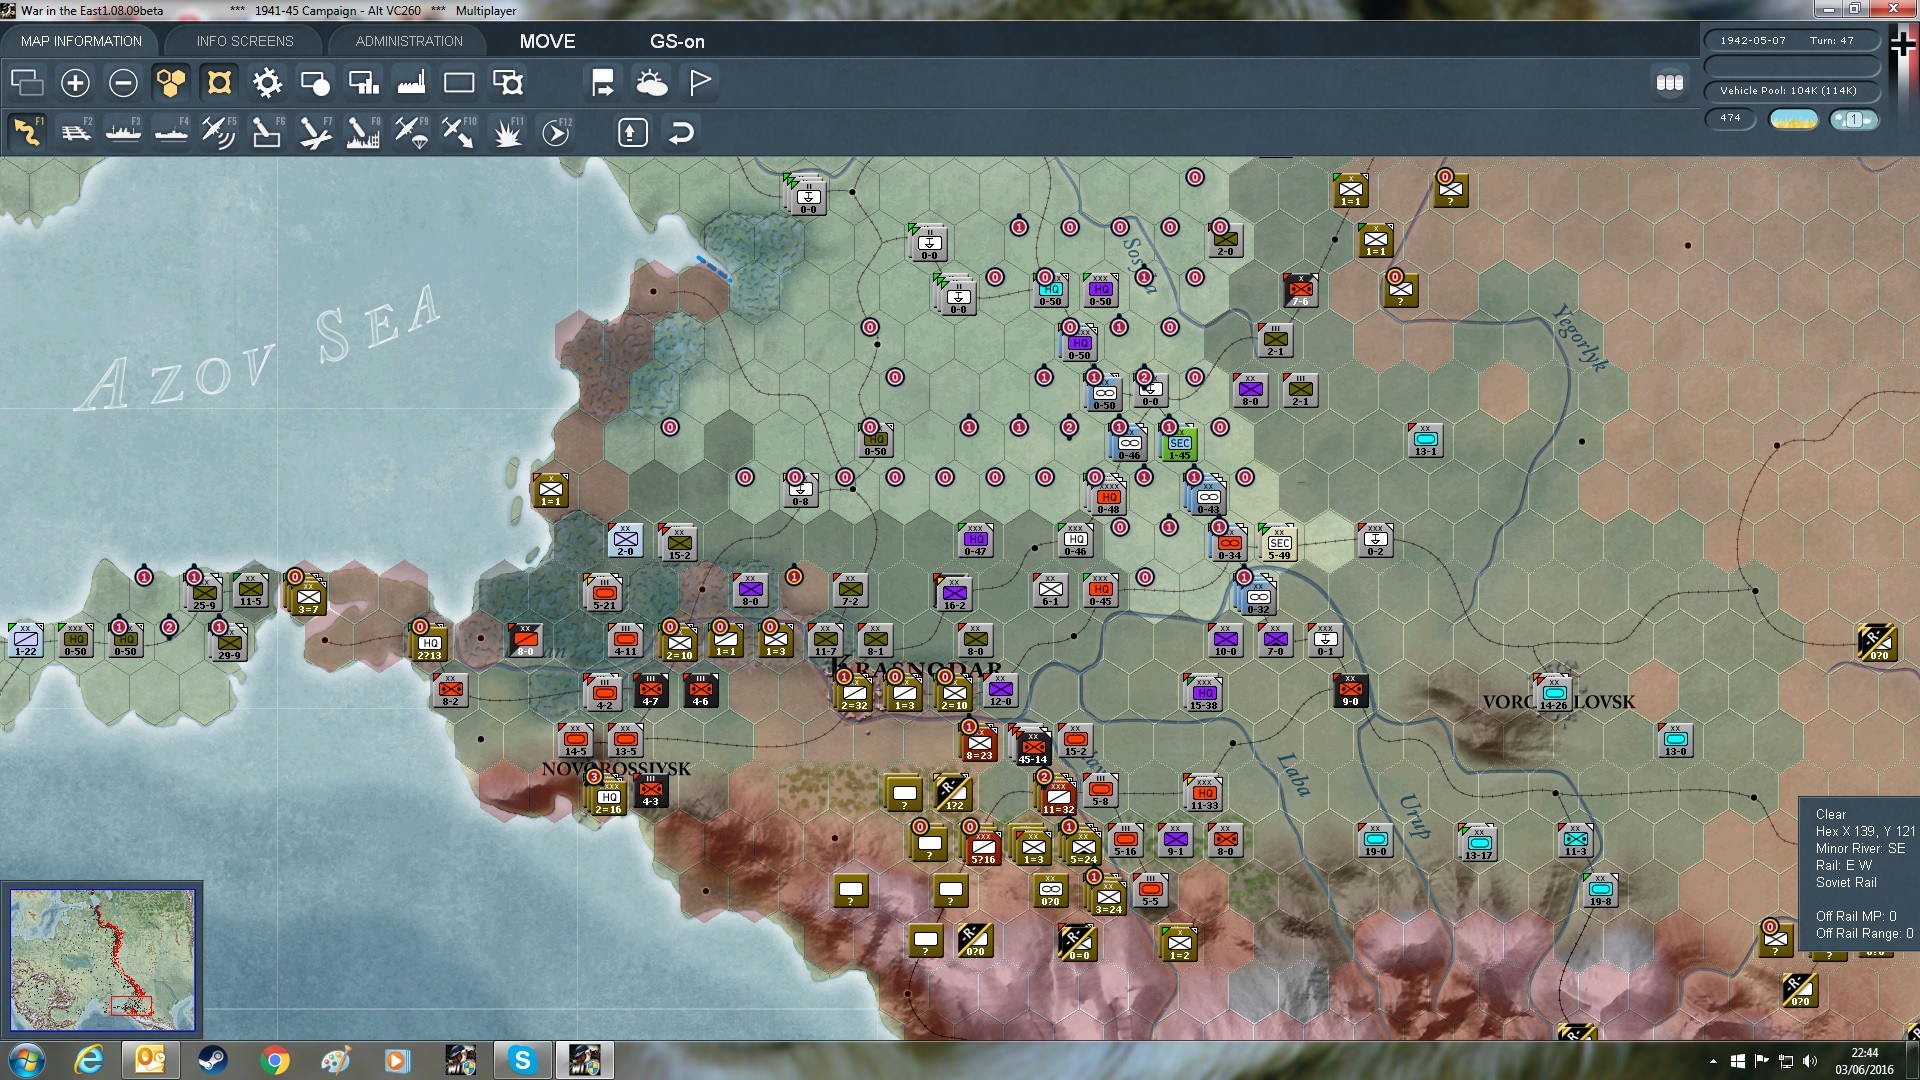Screen dimensions: 1920x1080
Task: Toggle the enemy hexes highlight button
Action: pos(219,83)
